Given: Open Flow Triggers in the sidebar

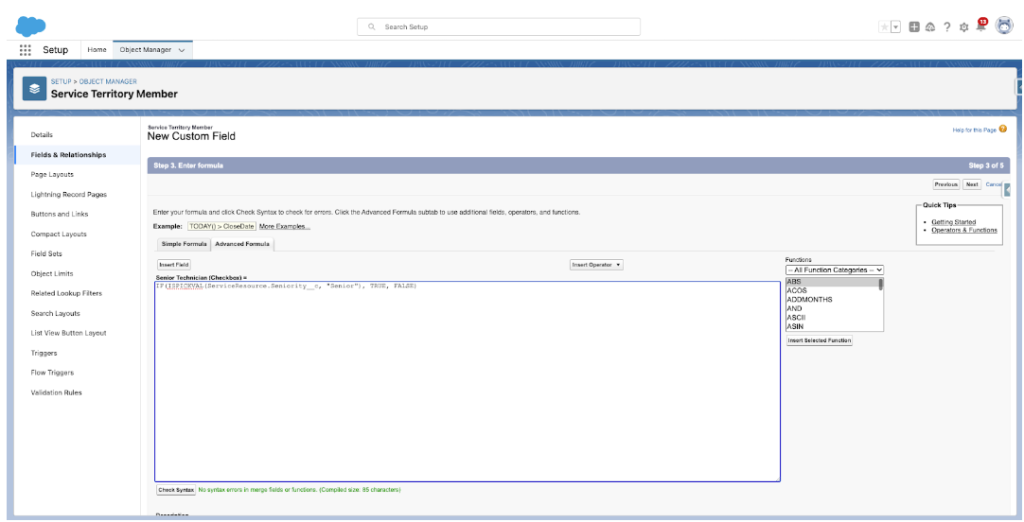Looking at the screenshot, I should click(x=52, y=372).
